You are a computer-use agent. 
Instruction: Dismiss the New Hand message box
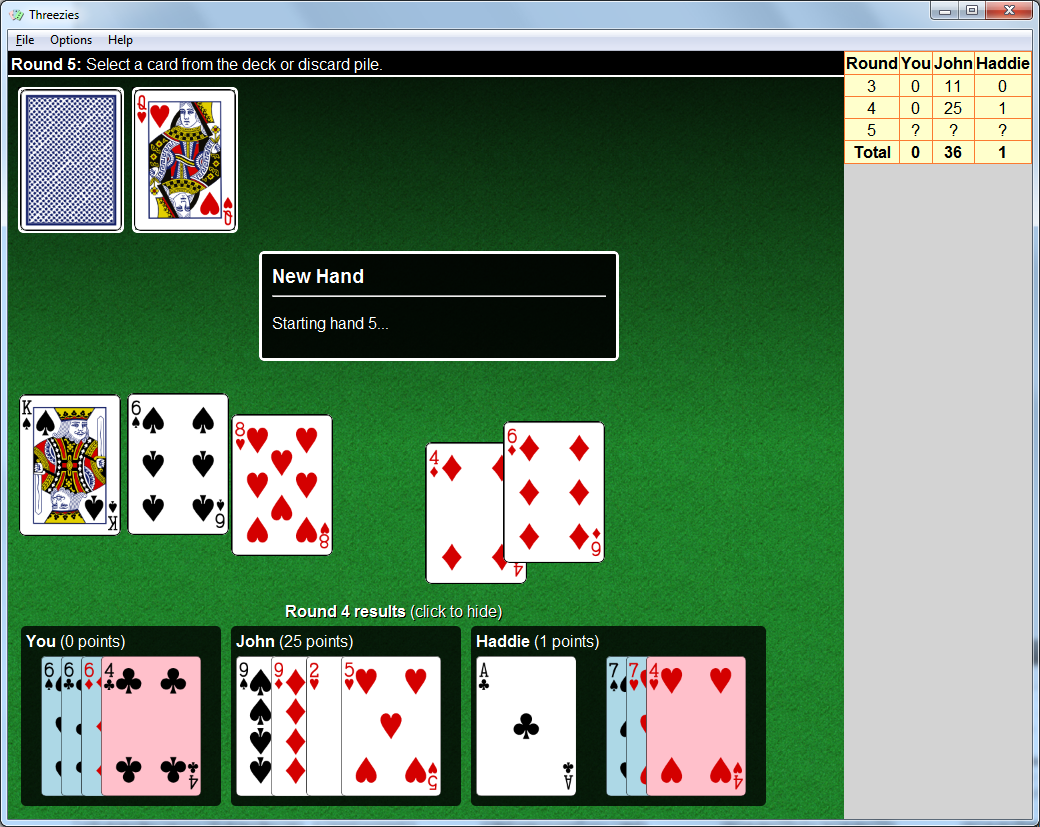(x=438, y=306)
